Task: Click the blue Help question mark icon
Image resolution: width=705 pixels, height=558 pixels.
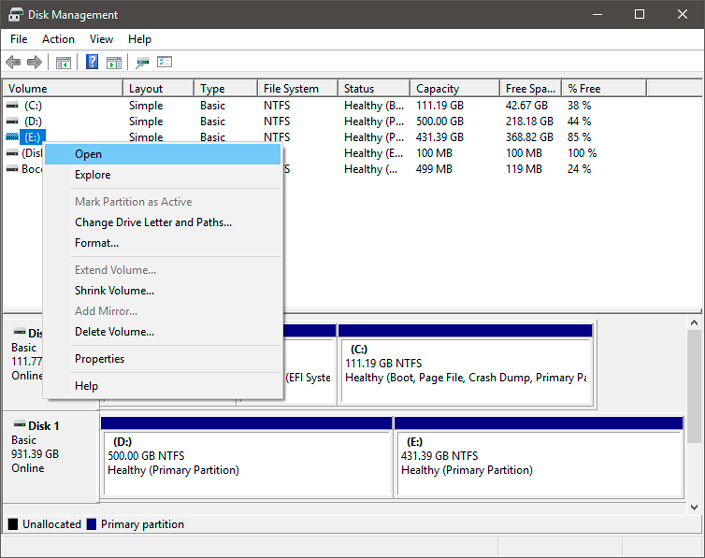Action: pyautogui.click(x=92, y=62)
